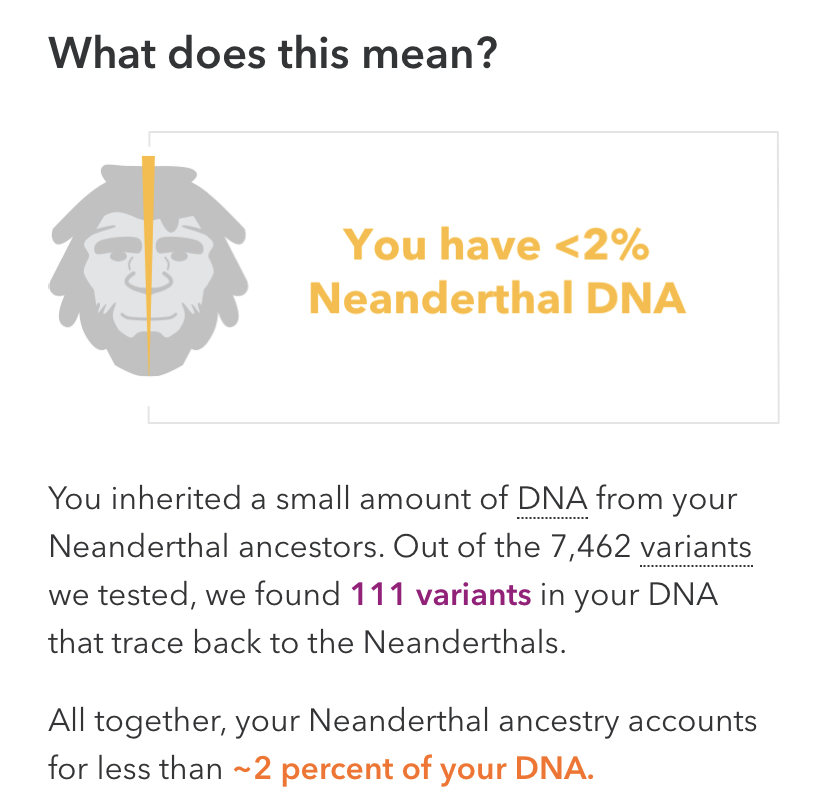Open the dotted-underlined DNA glossary term
The image size is (828, 801).
click(552, 499)
